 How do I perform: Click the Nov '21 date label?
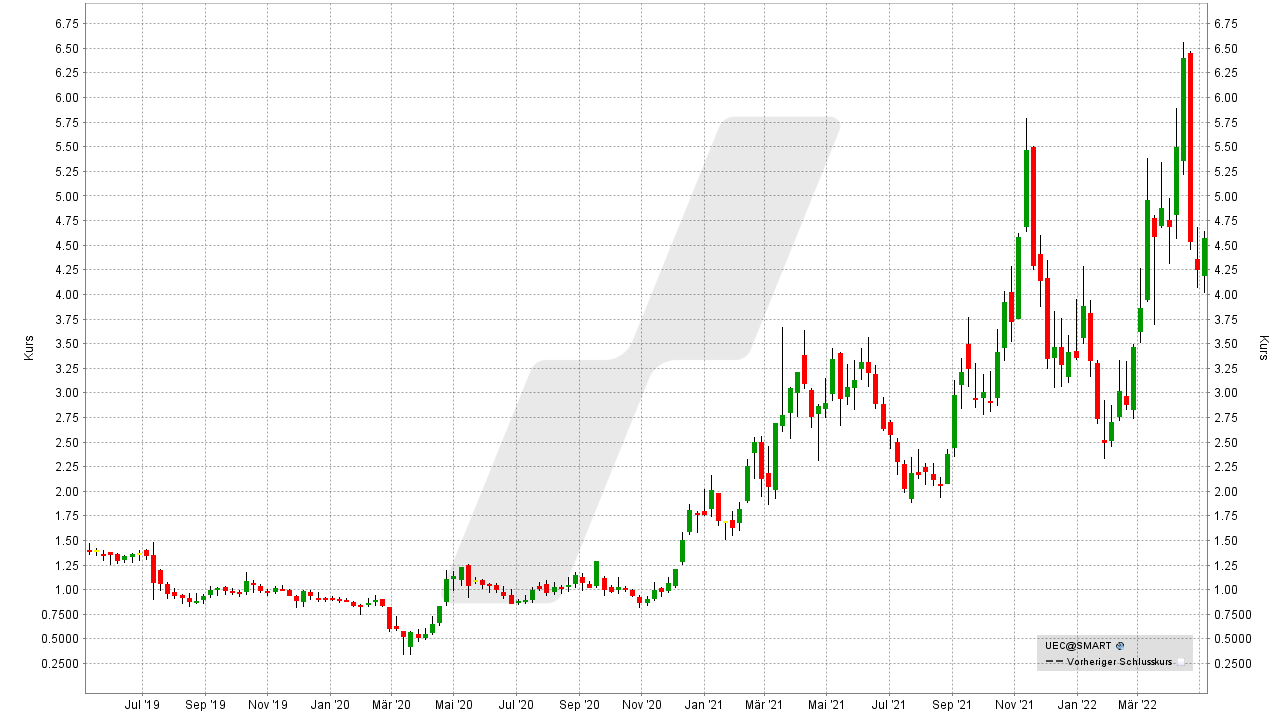(x=1014, y=704)
